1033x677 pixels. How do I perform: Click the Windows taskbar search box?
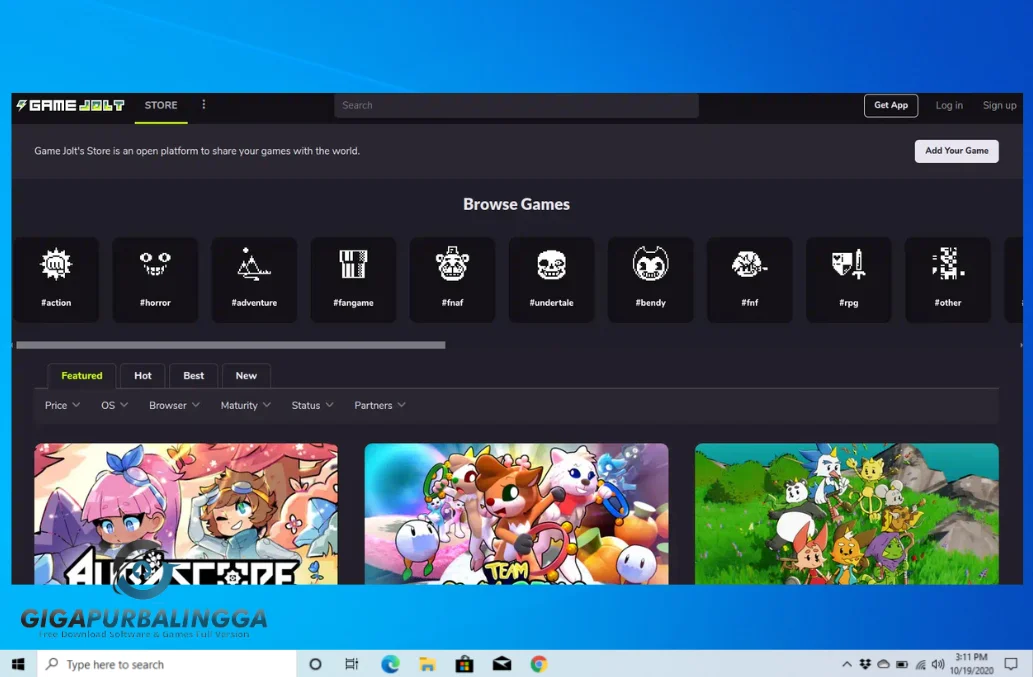pyautogui.click(x=167, y=664)
